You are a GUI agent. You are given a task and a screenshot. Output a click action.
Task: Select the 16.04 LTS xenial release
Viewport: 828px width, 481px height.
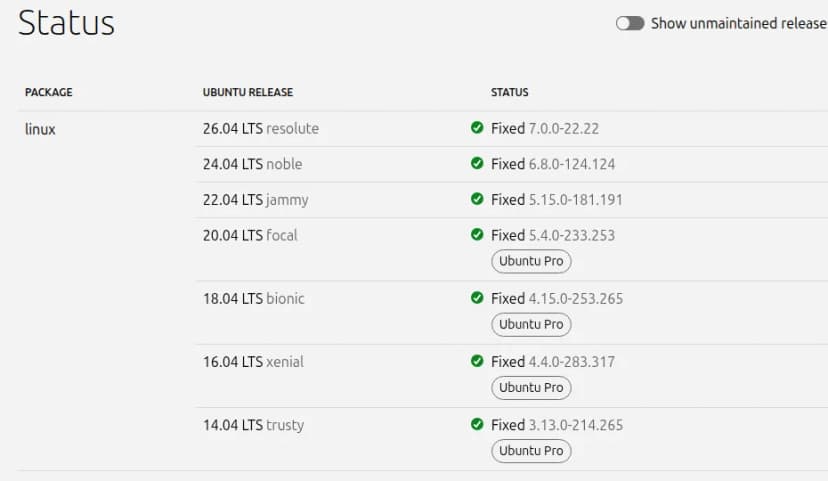pyautogui.click(x=253, y=362)
